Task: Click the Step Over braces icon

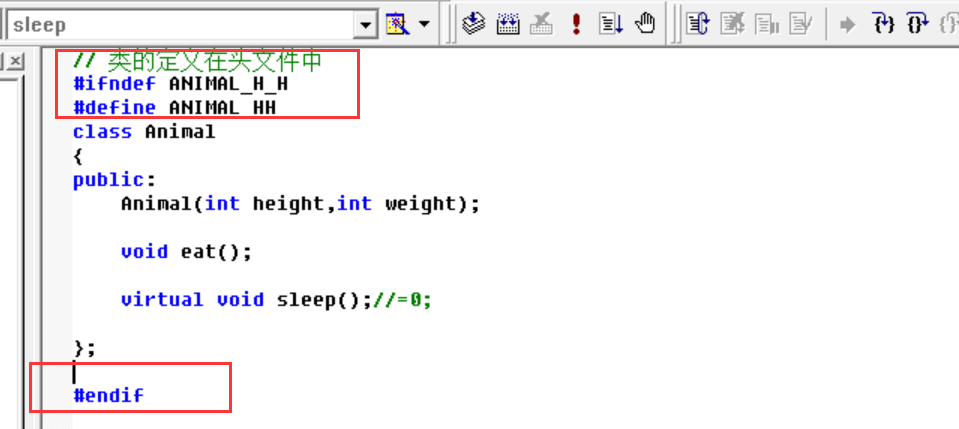Action: pos(918,24)
